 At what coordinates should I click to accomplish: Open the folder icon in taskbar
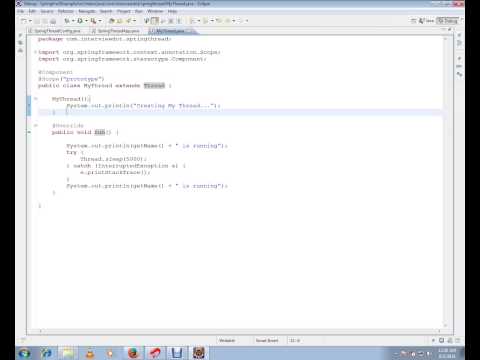tap(68, 353)
